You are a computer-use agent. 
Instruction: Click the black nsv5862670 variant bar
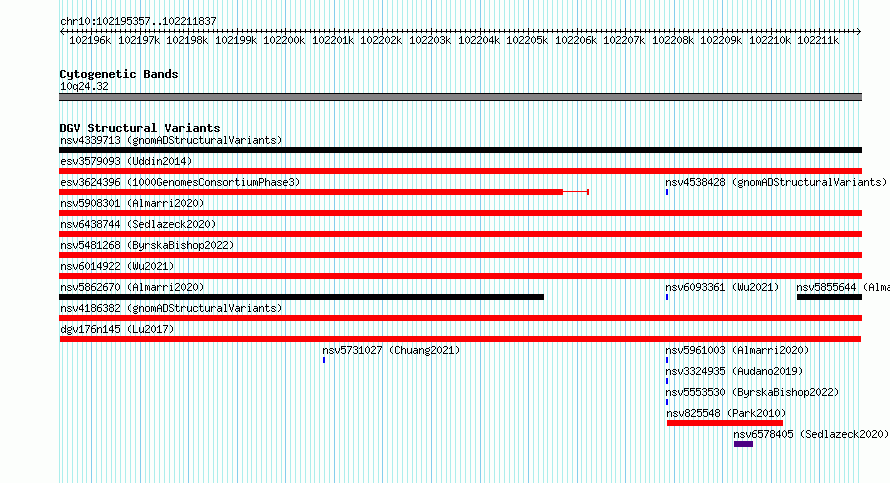pyautogui.click(x=301, y=297)
